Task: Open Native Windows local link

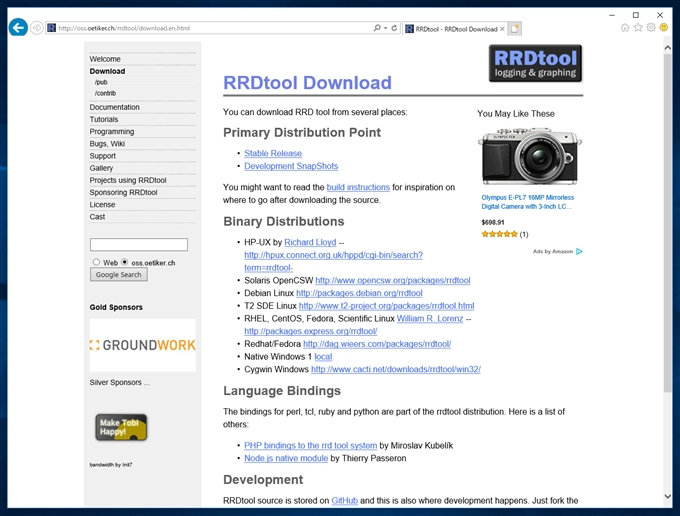Action: (323, 356)
